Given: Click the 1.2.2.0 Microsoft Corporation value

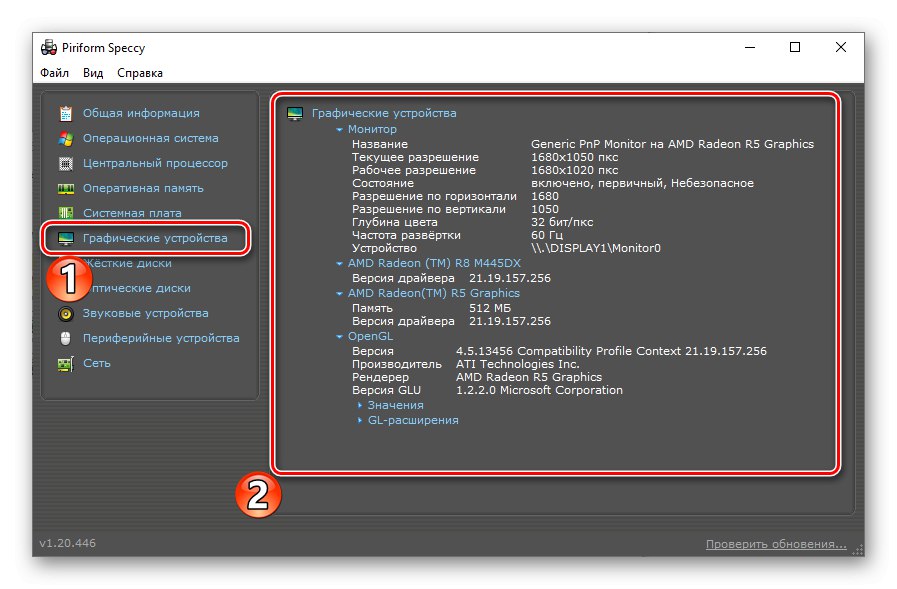Looking at the screenshot, I should (539, 391).
